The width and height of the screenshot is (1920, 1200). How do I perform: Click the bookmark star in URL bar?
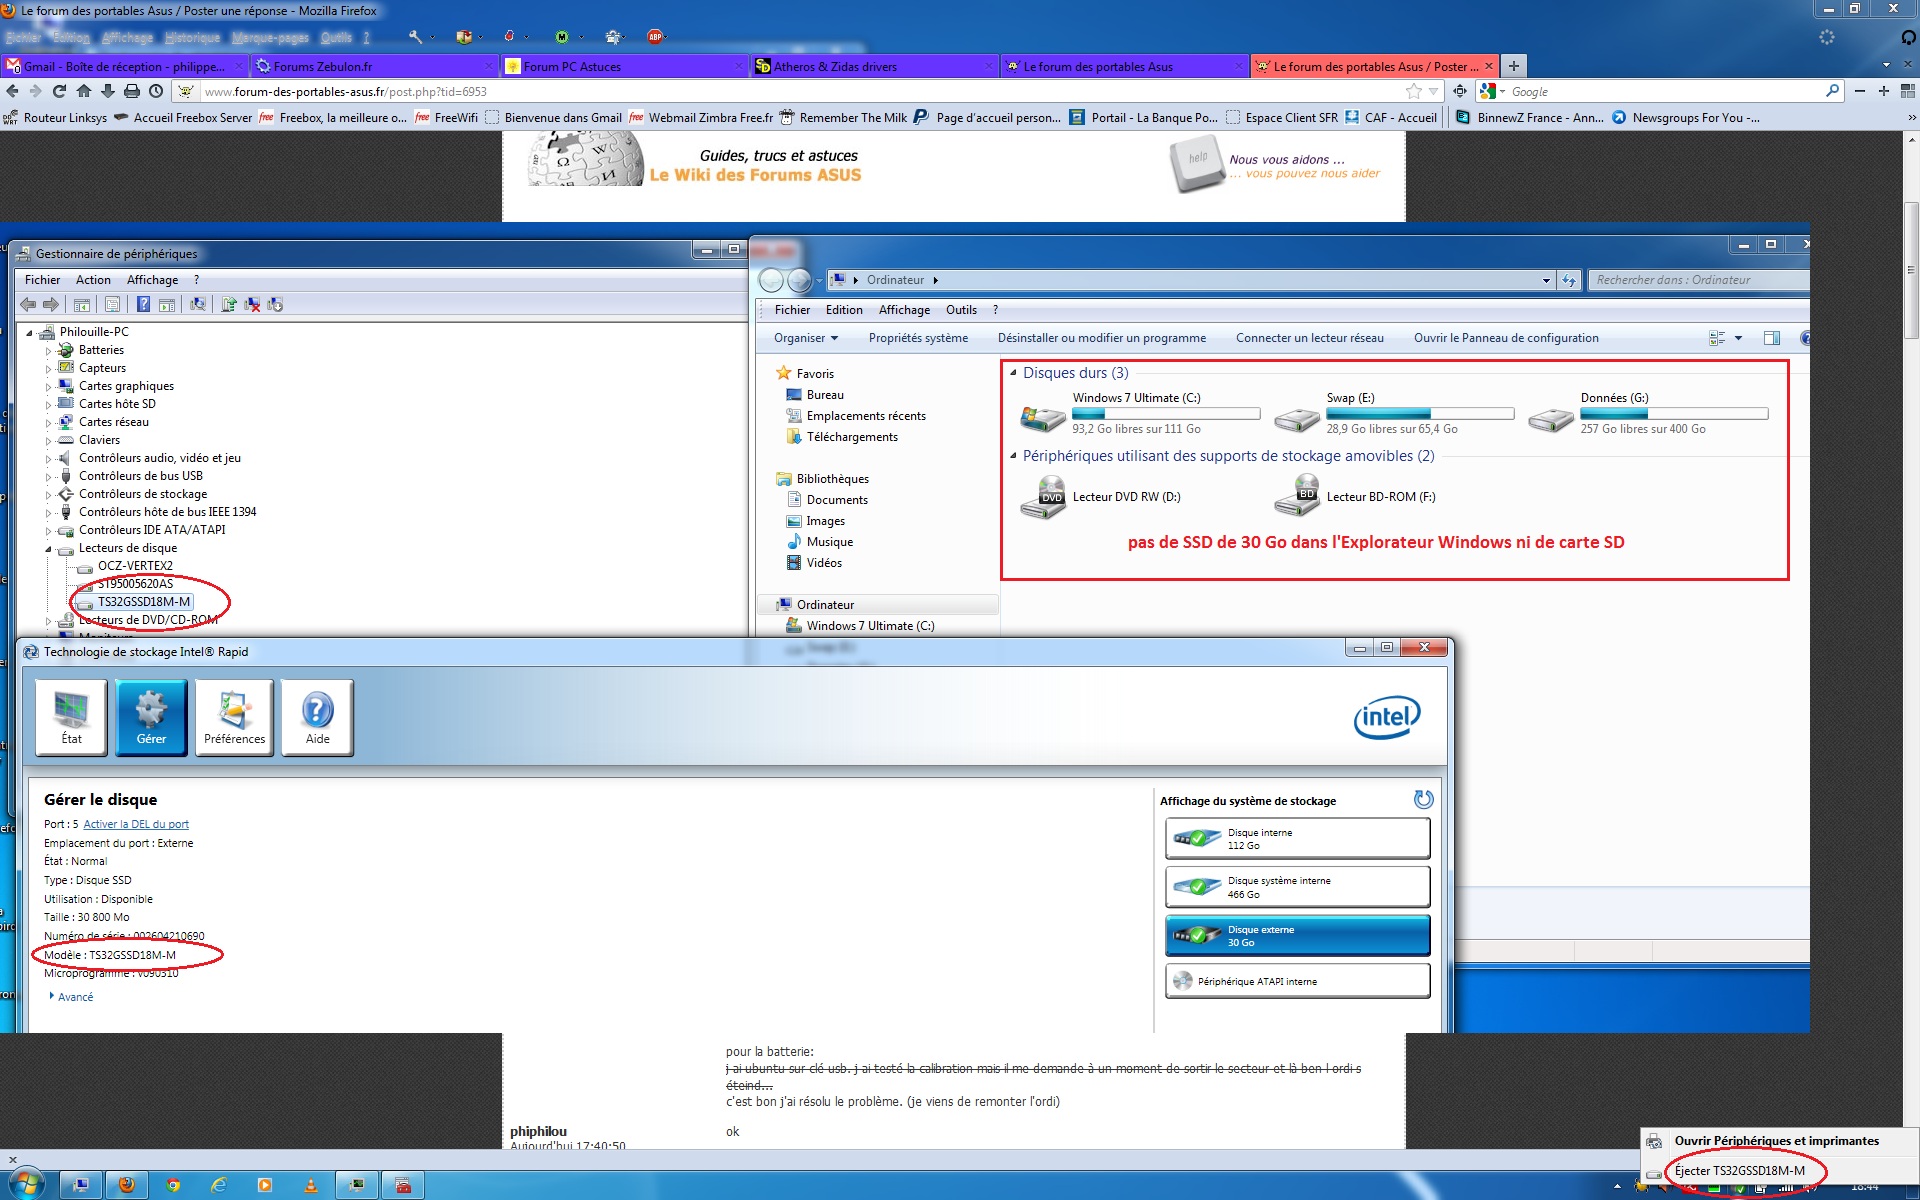coord(1414,91)
